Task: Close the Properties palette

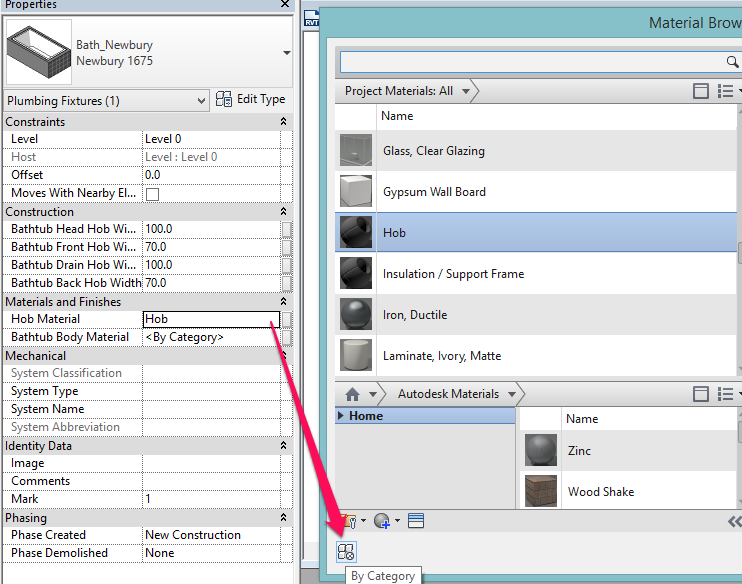Action: [285, 4]
